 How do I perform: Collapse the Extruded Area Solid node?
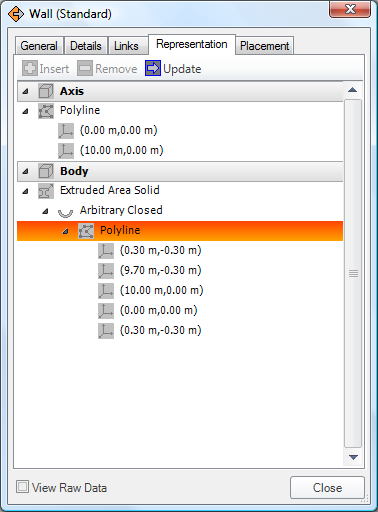click(x=25, y=191)
